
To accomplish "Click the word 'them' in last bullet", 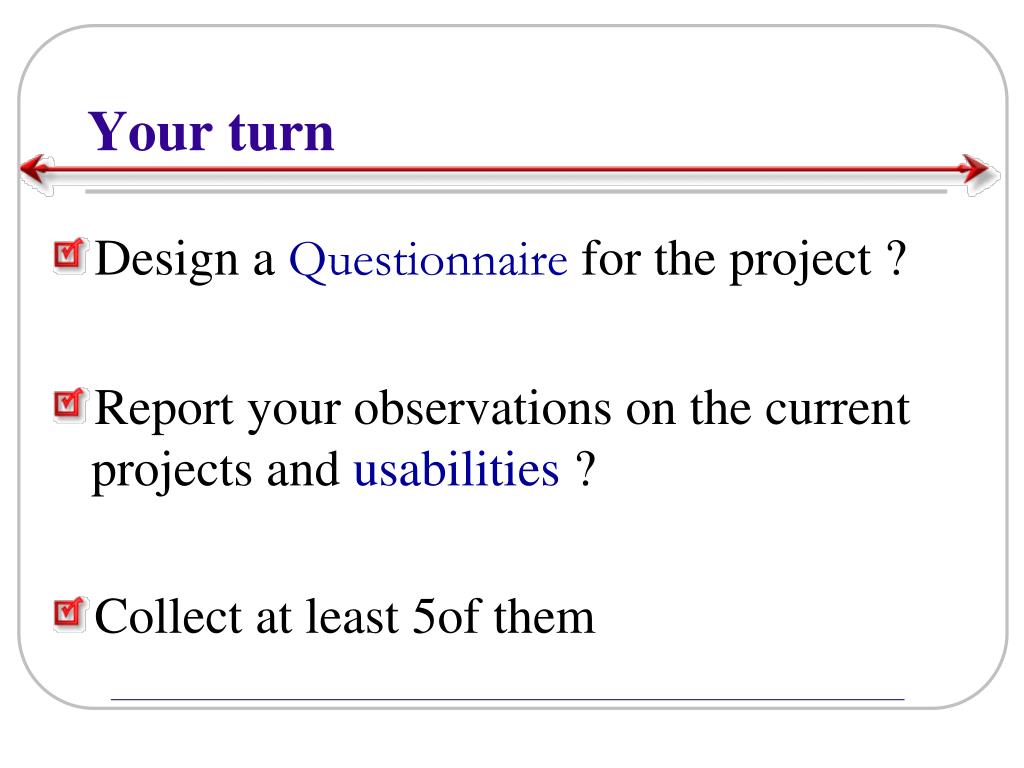I will (x=544, y=616).
